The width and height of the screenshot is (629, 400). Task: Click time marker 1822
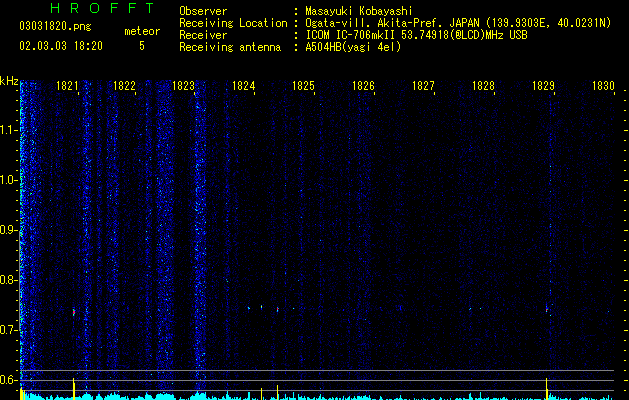tap(124, 86)
